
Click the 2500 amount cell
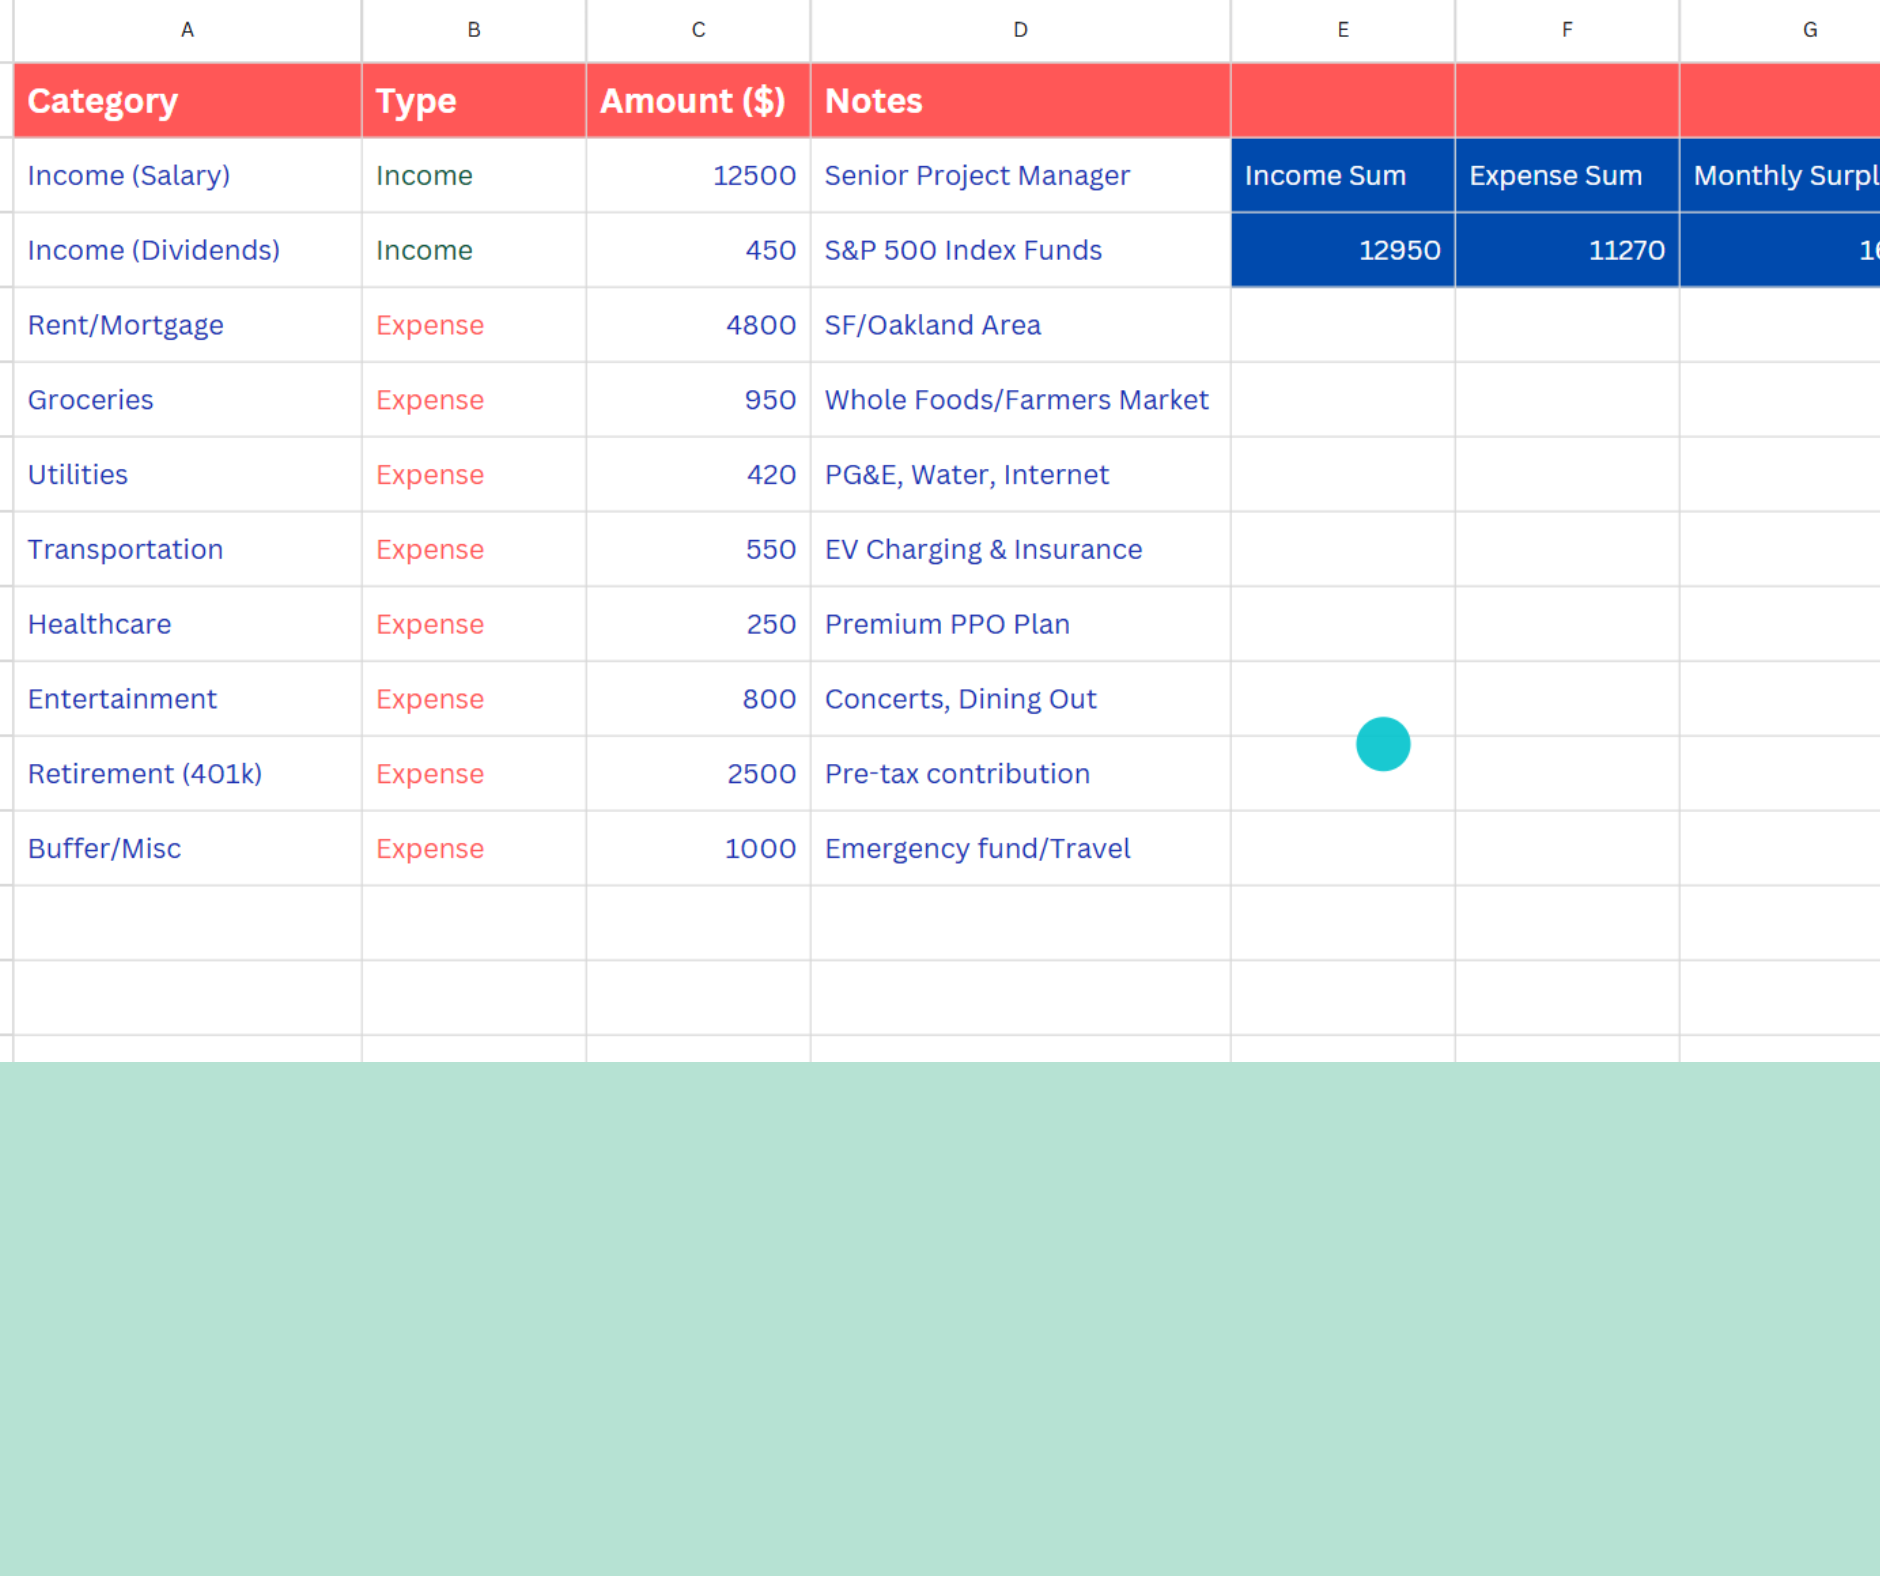(x=698, y=774)
